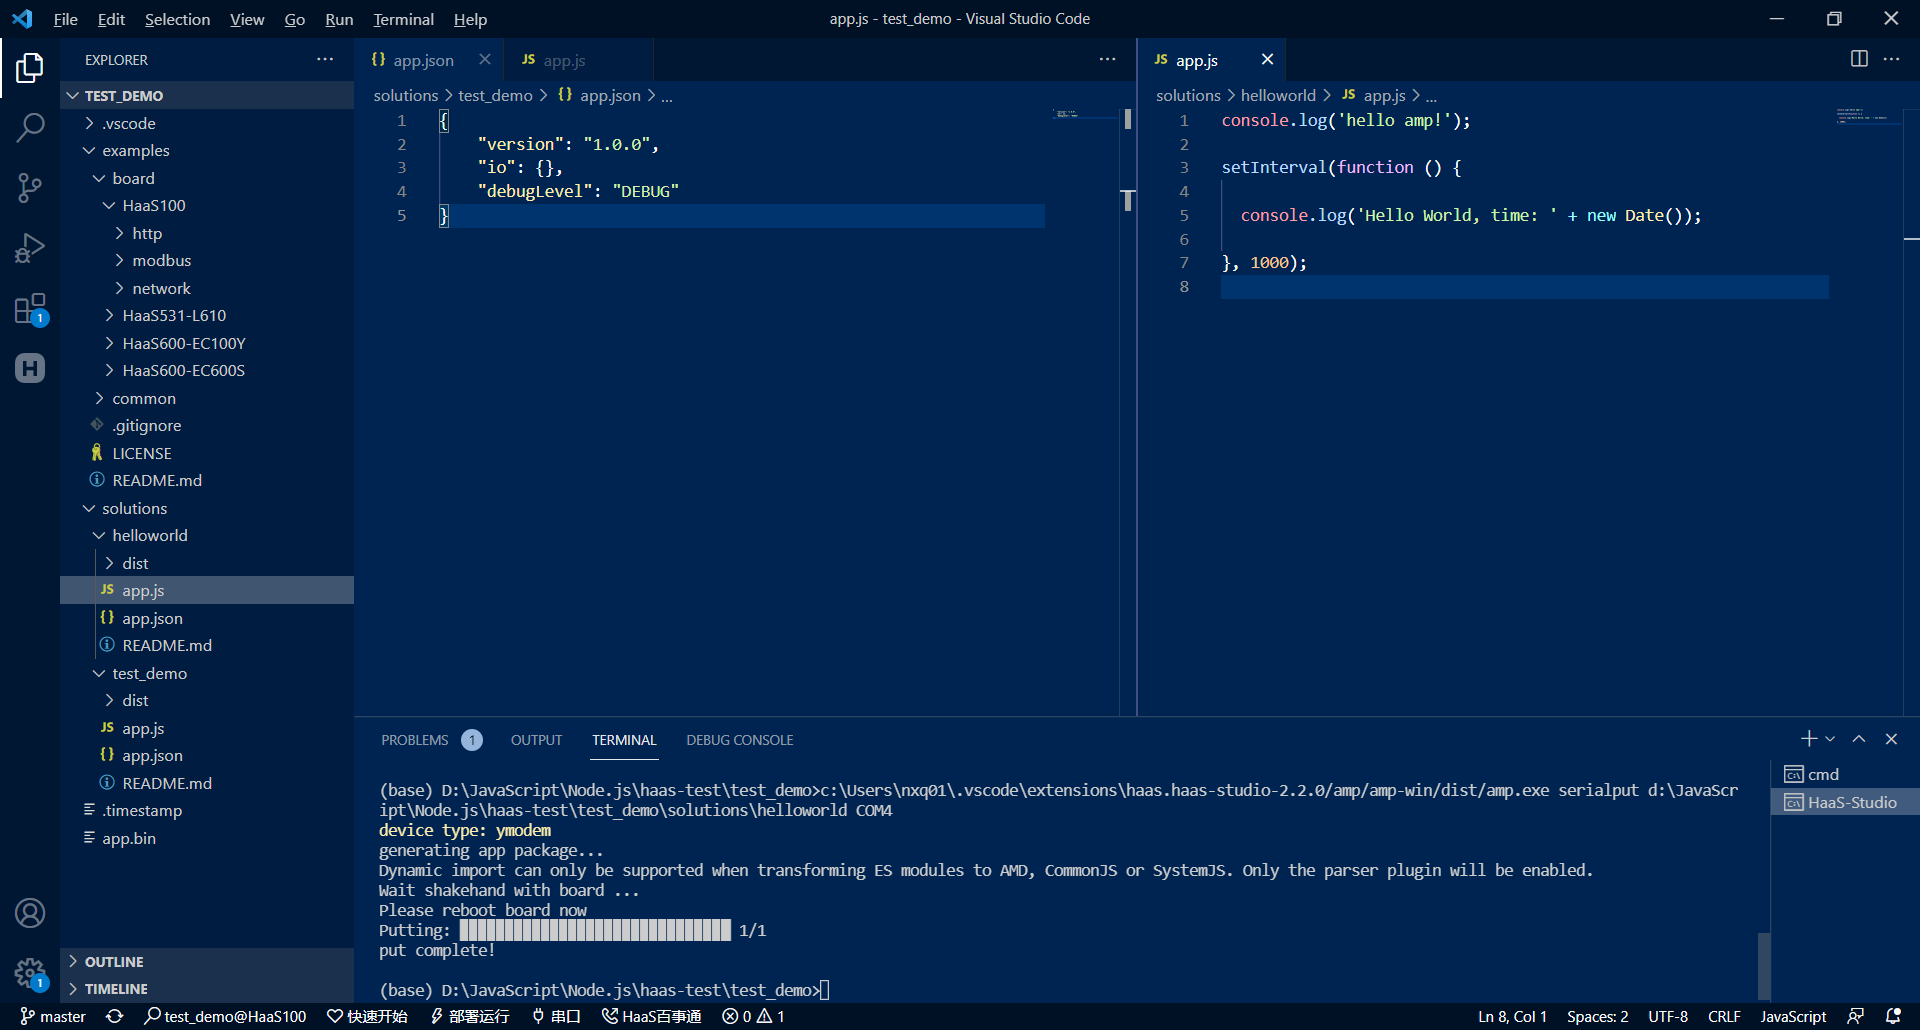Screen dimensions: 1920x1030
Task: Open the HaaS Studio sidebar icon
Action: coord(30,368)
